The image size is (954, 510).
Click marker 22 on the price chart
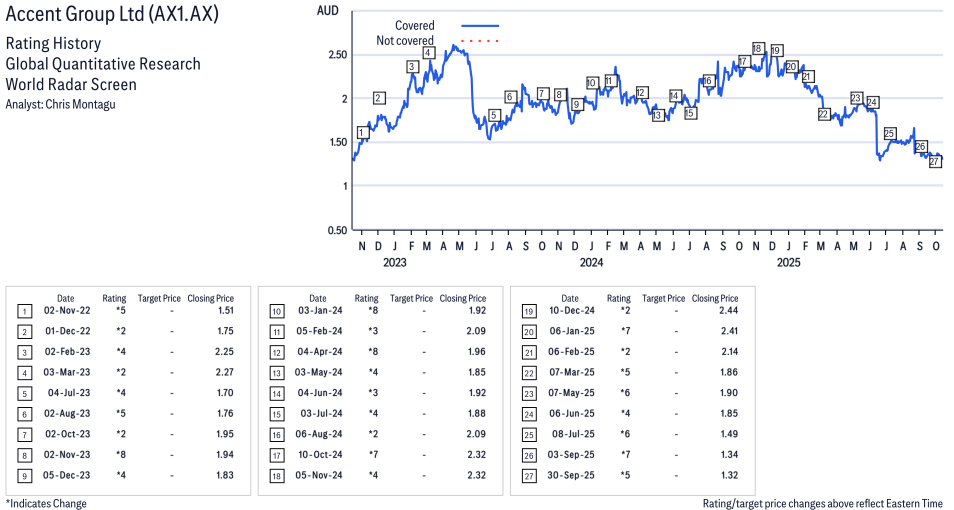click(824, 114)
